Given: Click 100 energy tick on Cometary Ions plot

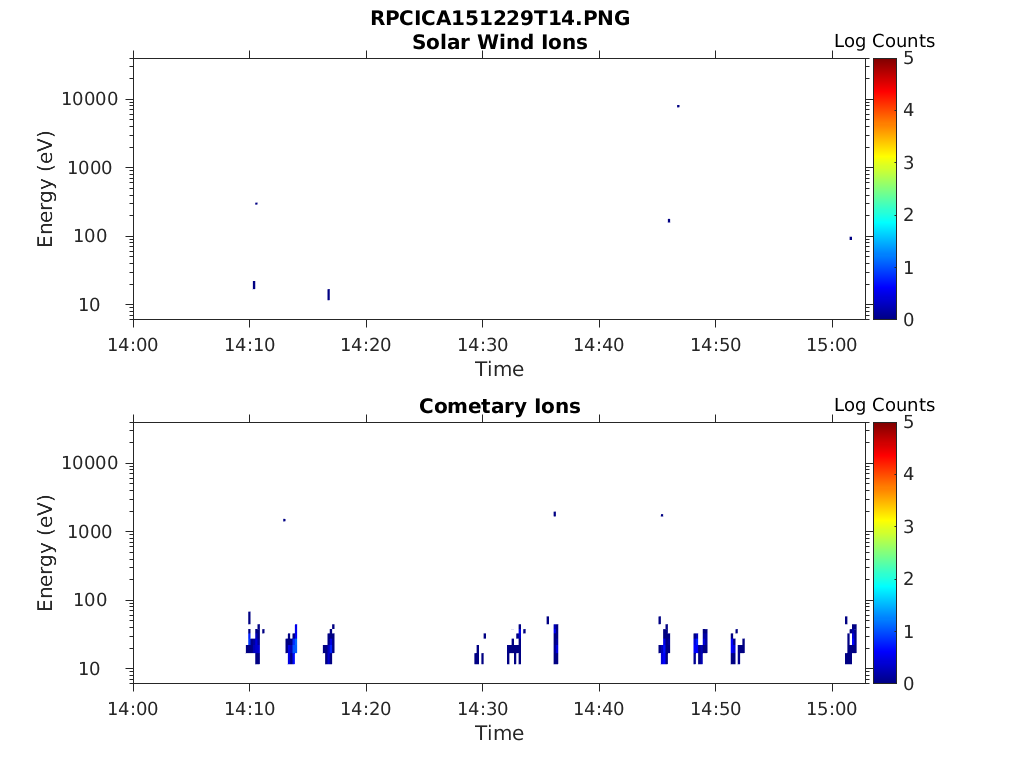Looking at the screenshot, I should (x=90, y=600).
